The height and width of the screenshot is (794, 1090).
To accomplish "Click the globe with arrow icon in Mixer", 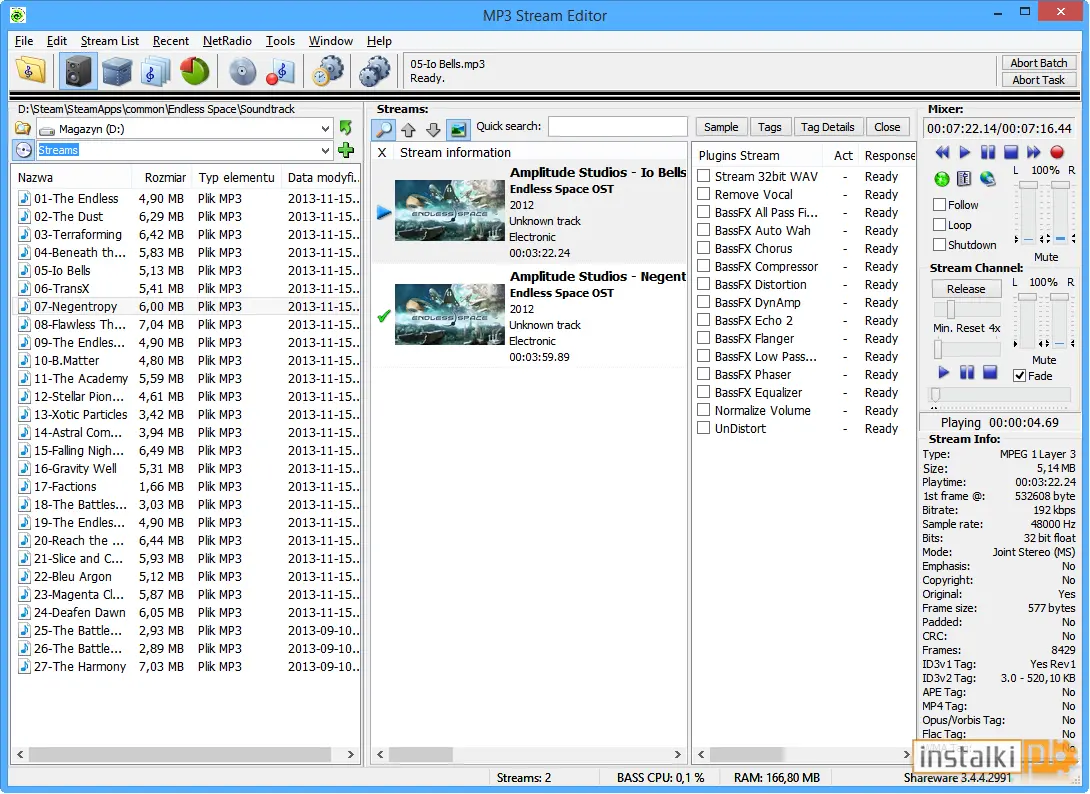I will point(987,179).
